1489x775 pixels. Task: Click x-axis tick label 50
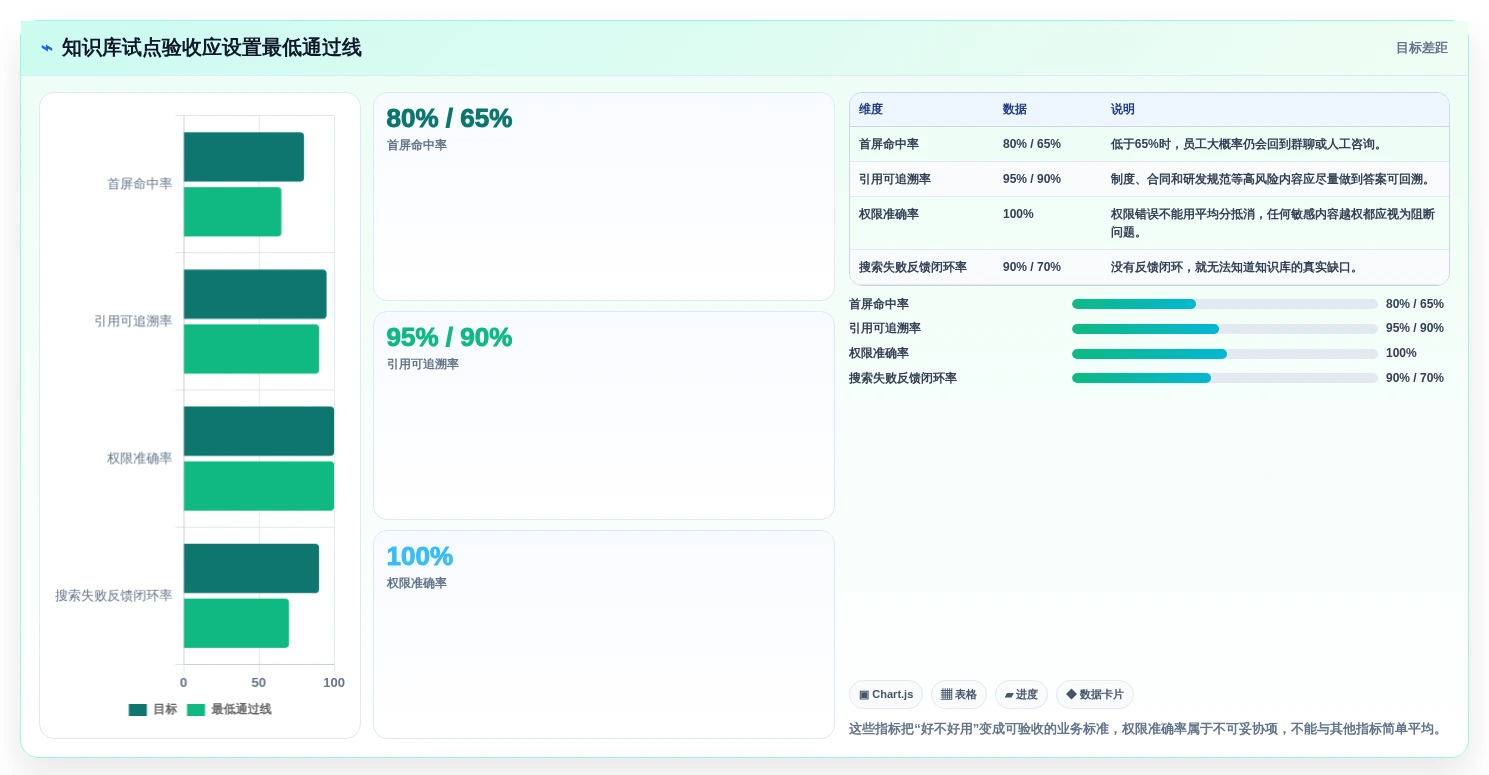click(x=259, y=683)
